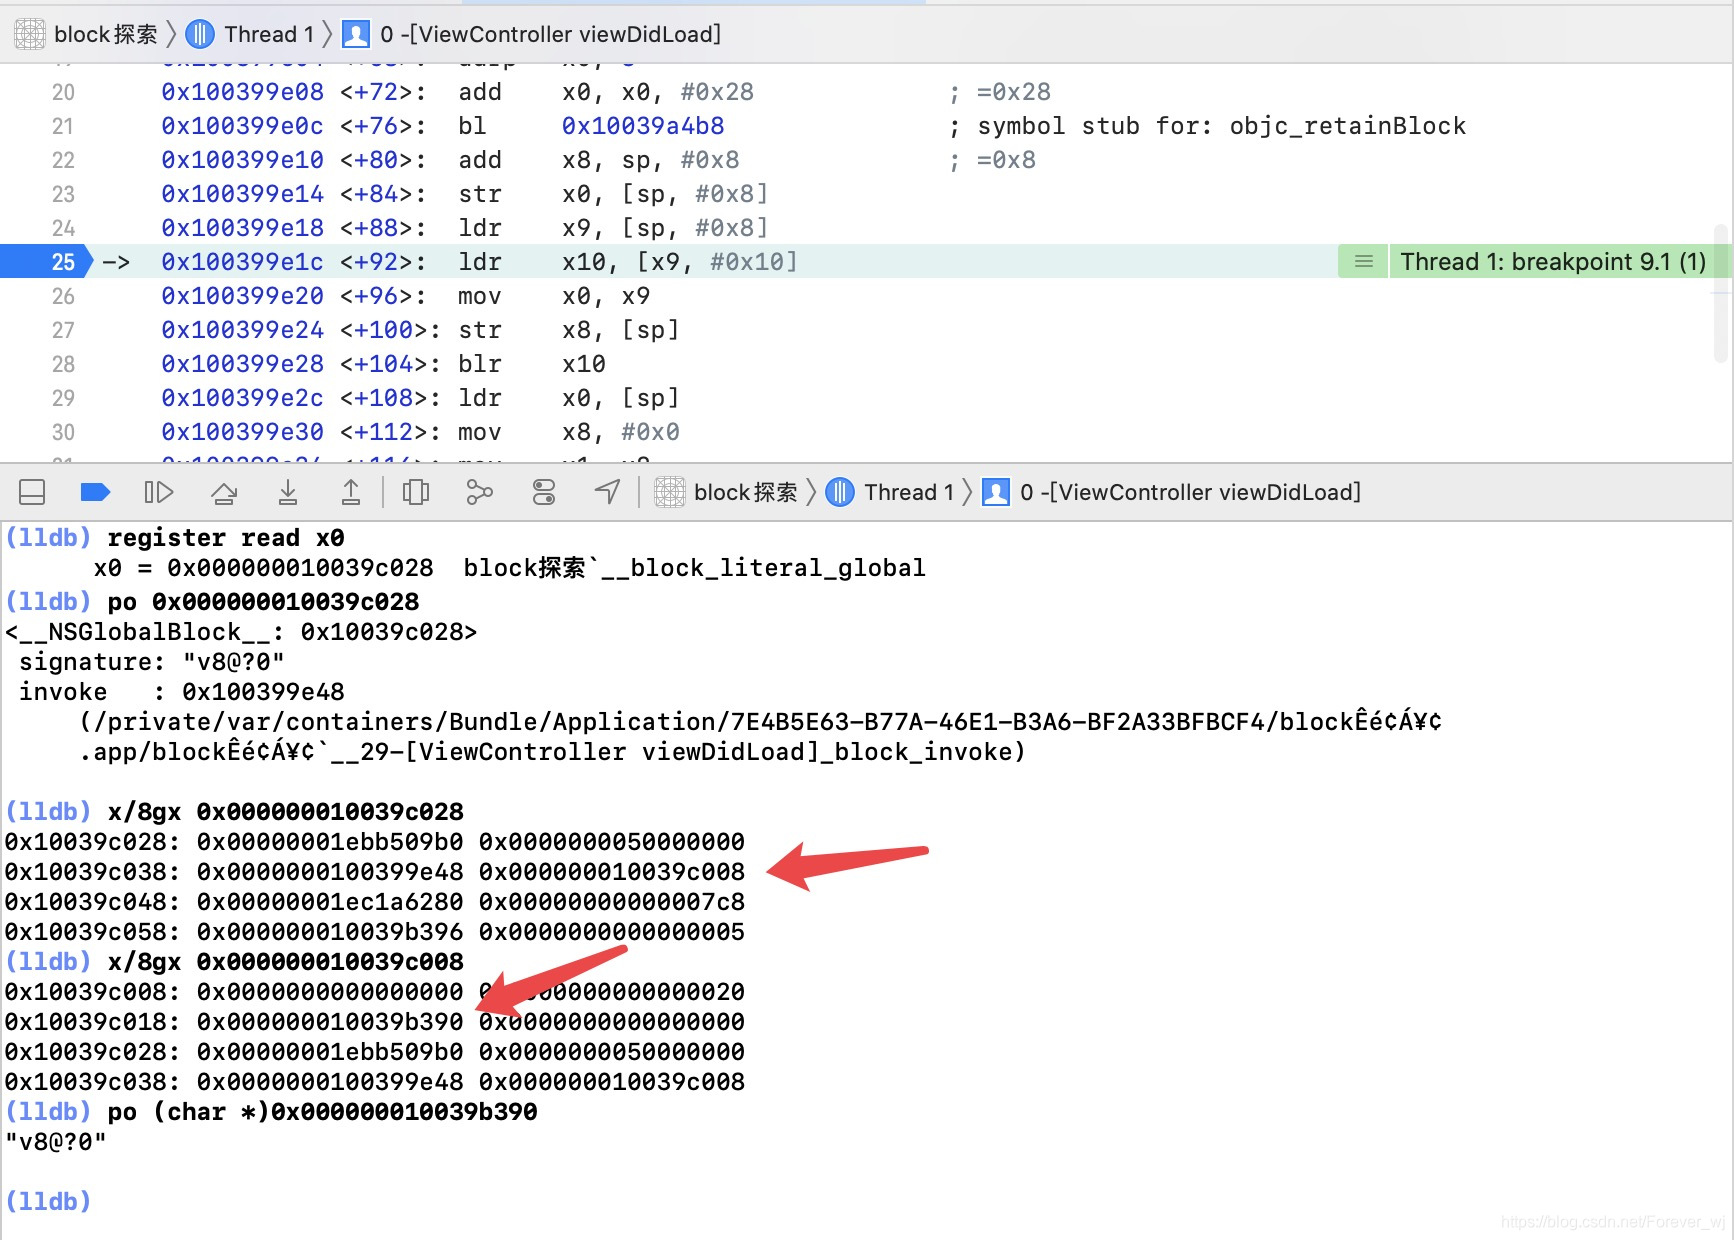Select Thread 1 in debug bar breadcrumb

(x=890, y=492)
